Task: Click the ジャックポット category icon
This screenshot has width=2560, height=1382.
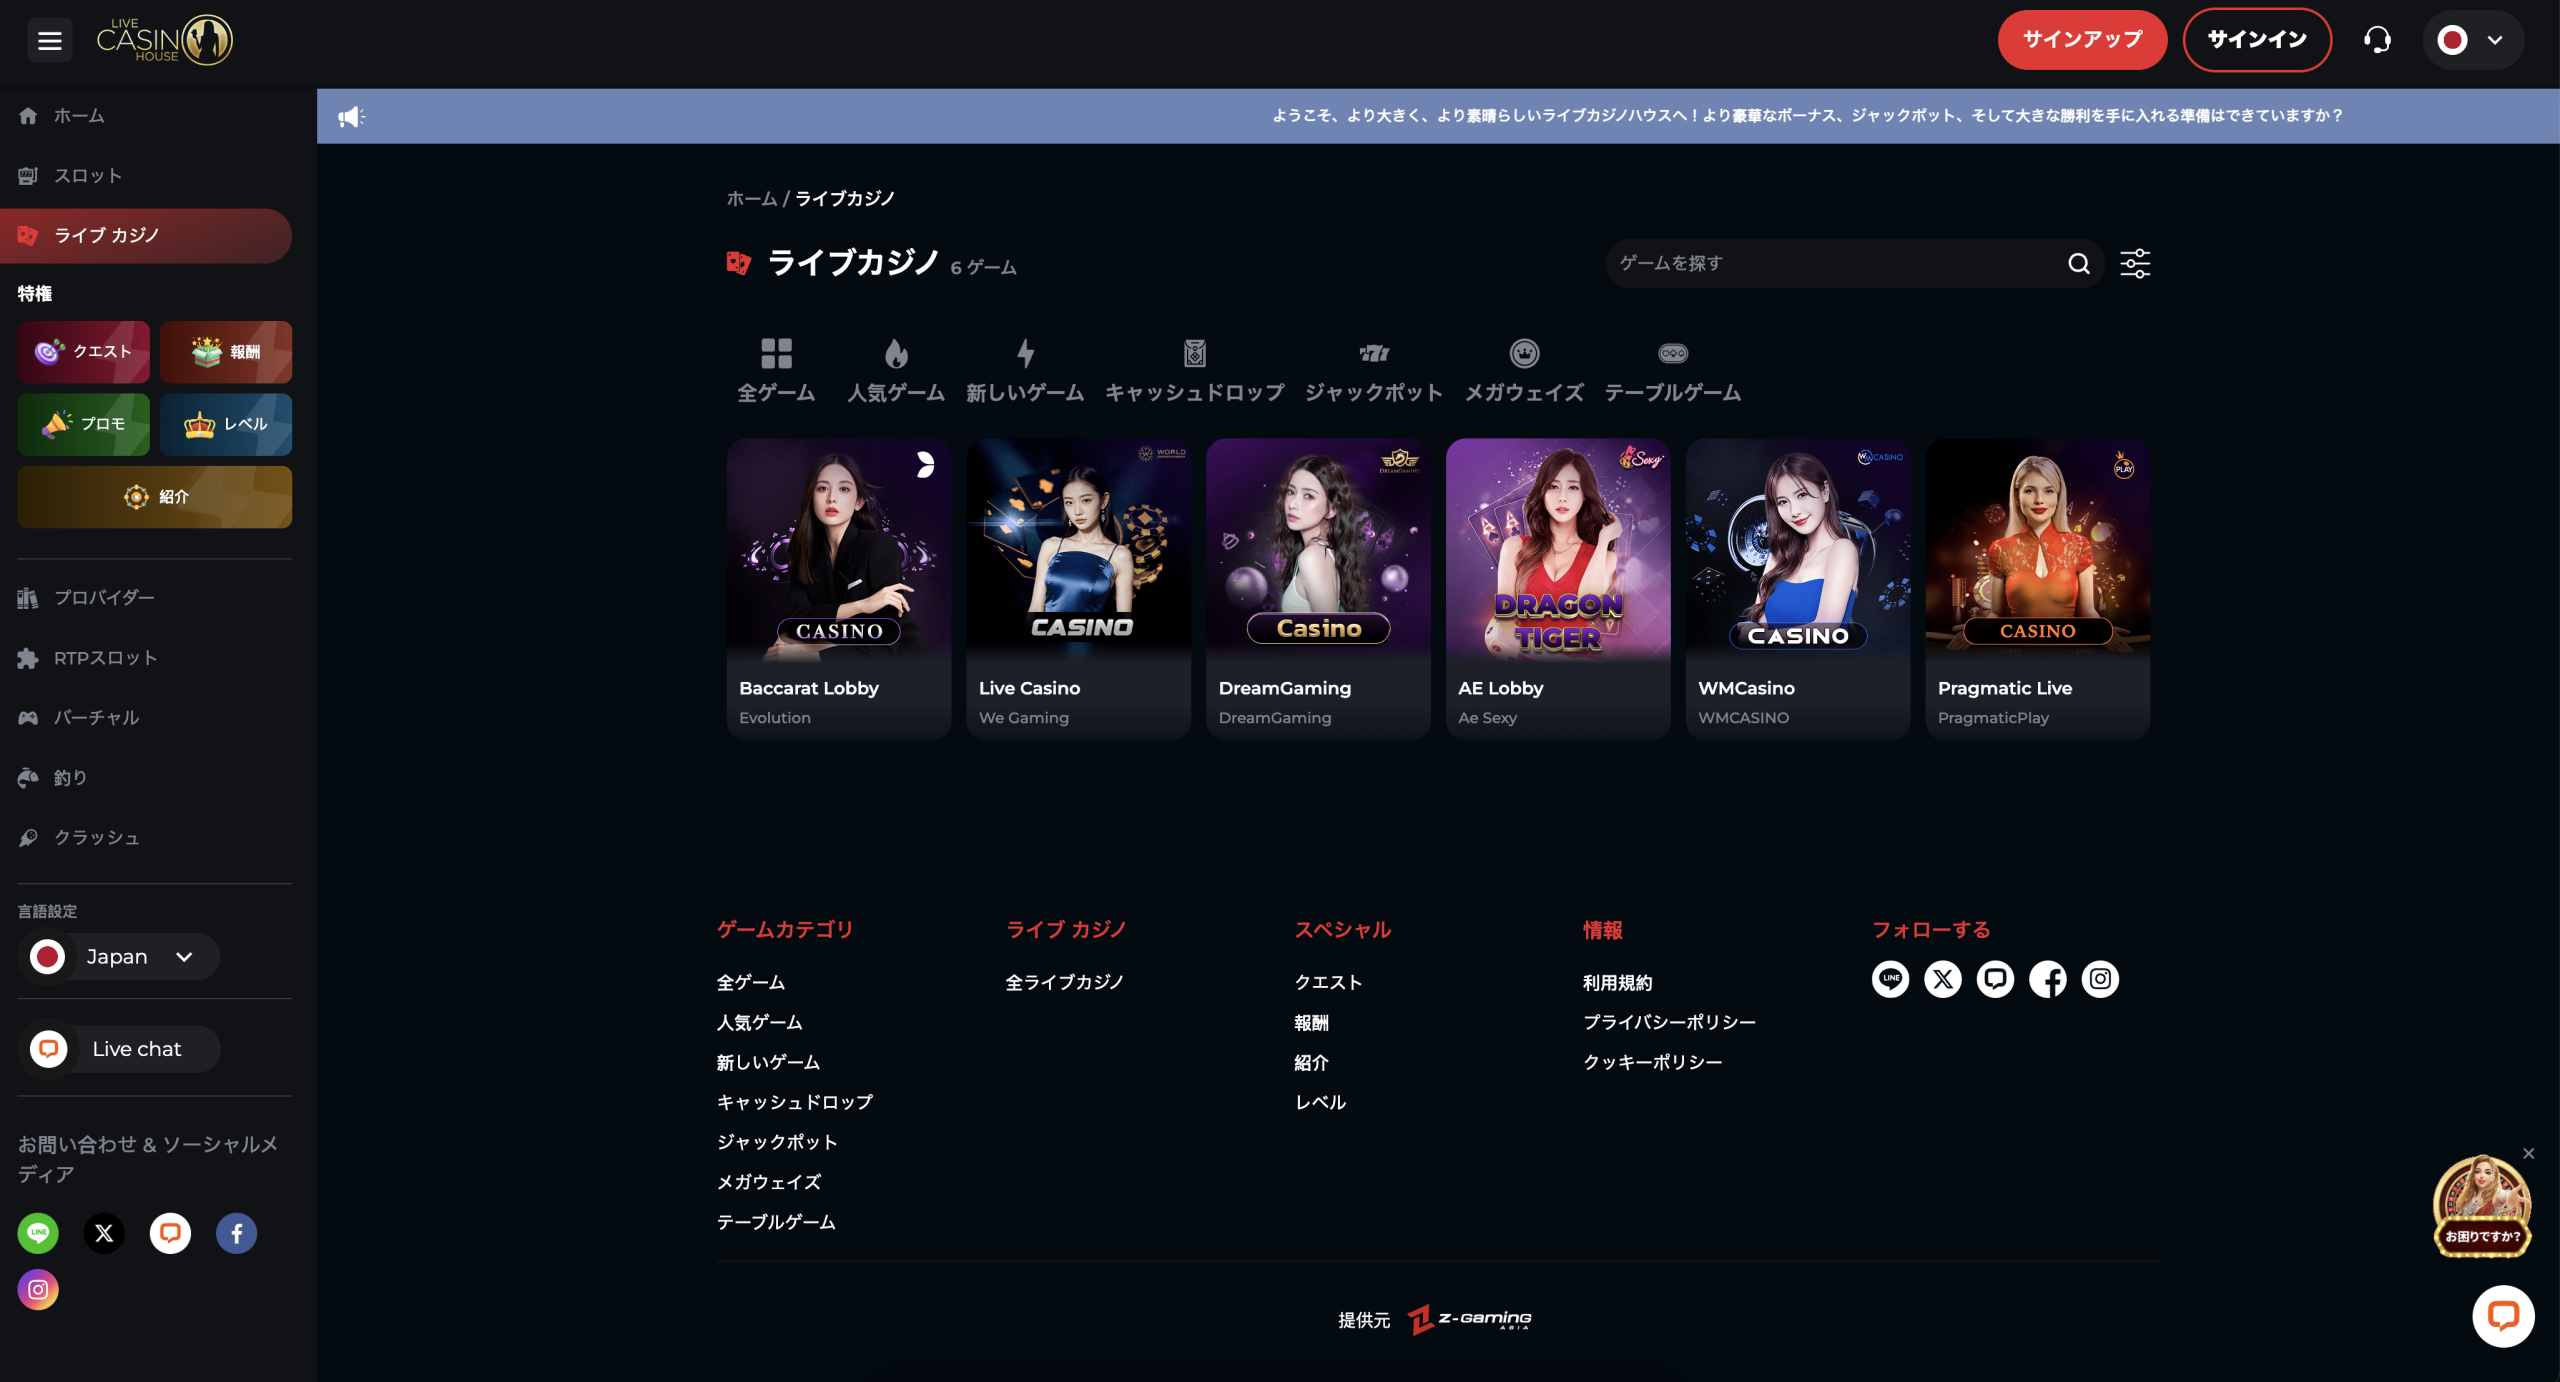Action: tap(1376, 352)
